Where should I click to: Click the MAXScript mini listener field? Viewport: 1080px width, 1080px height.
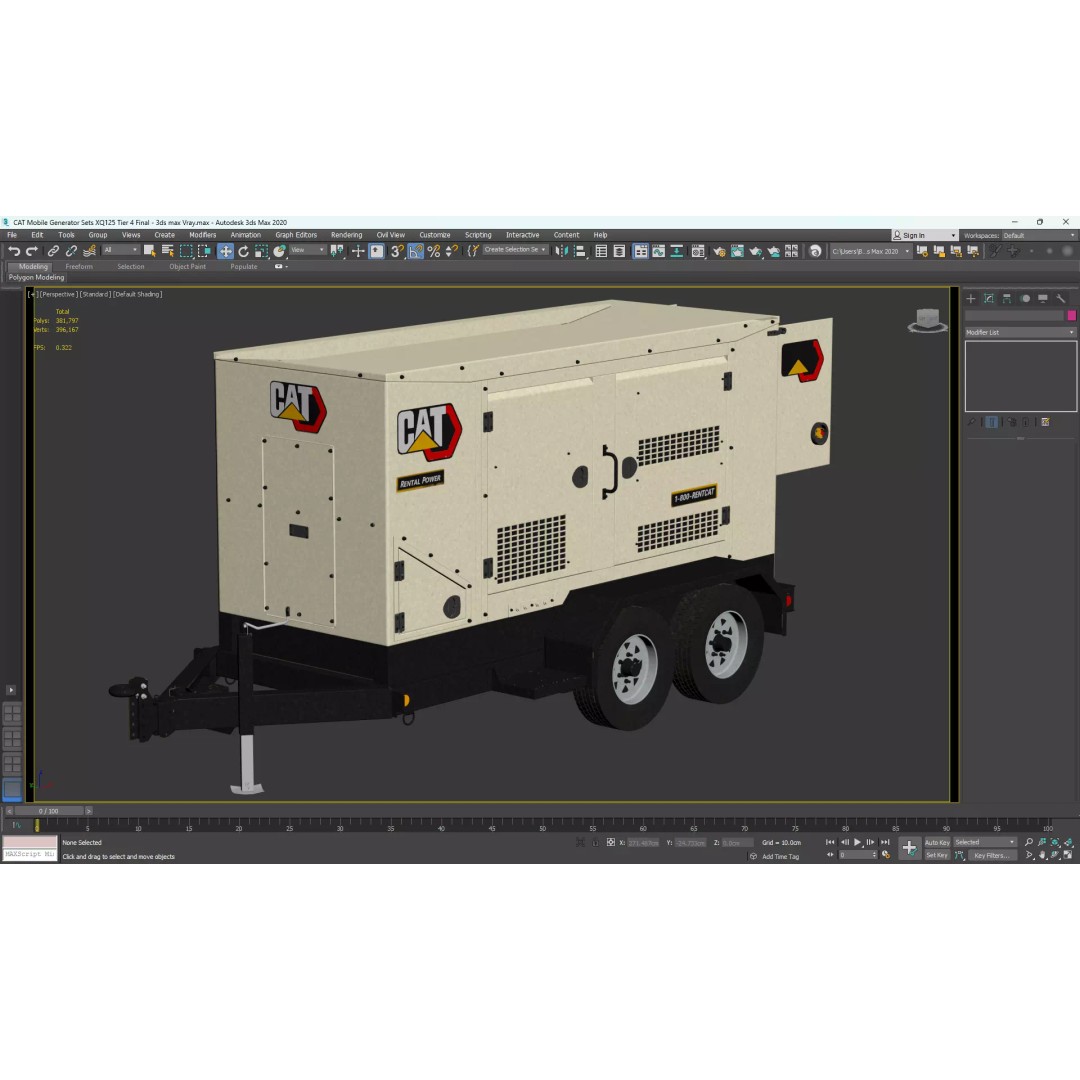click(30, 854)
